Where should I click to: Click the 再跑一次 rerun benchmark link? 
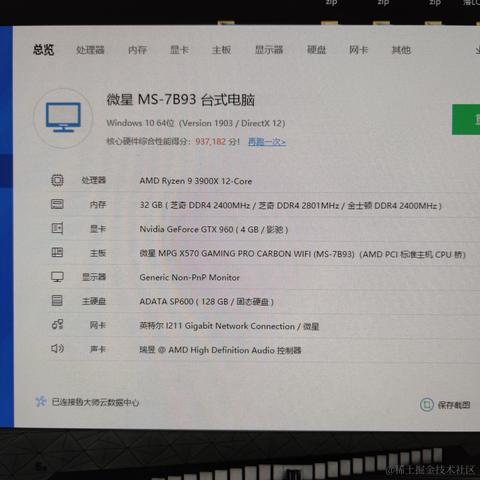(x=267, y=142)
